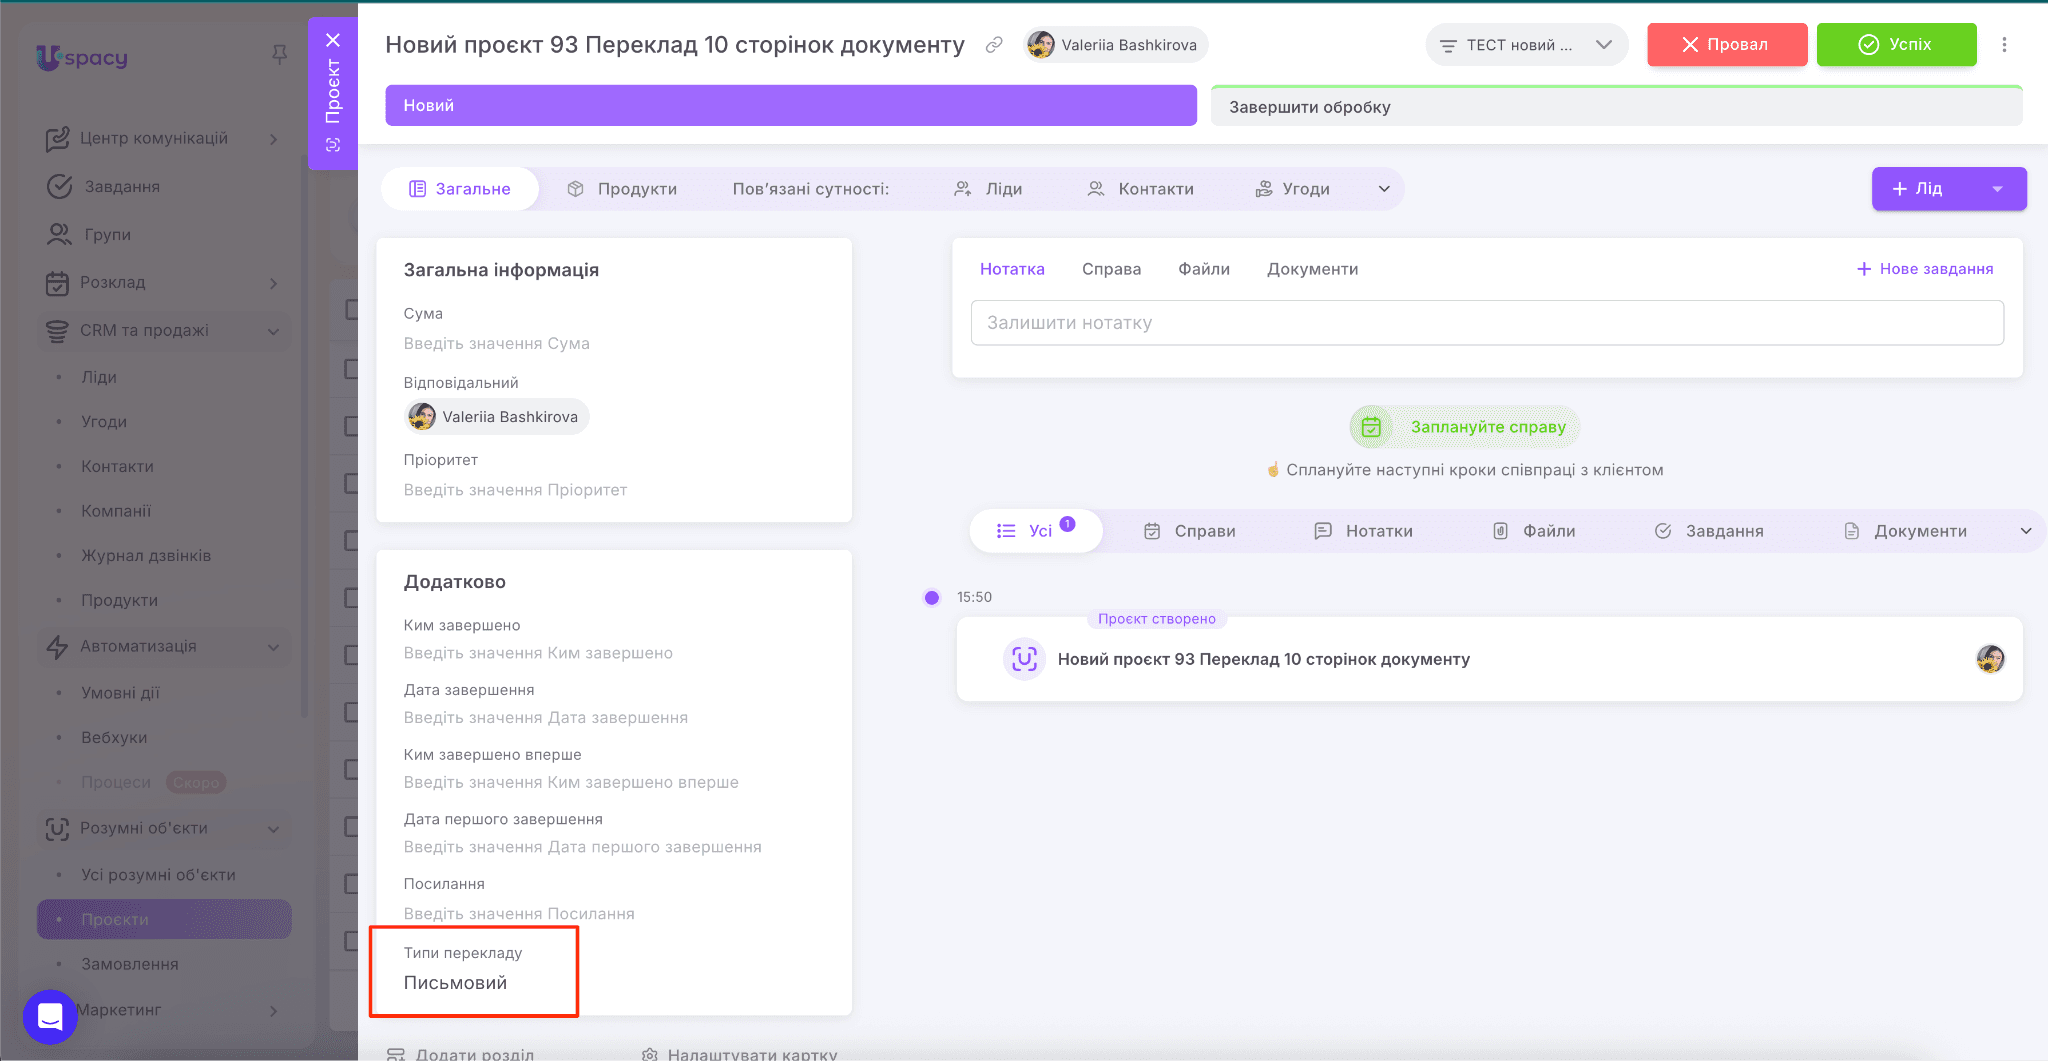
Task: Click the scan icon under Проєкт side tab
Action: (x=333, y=145)
